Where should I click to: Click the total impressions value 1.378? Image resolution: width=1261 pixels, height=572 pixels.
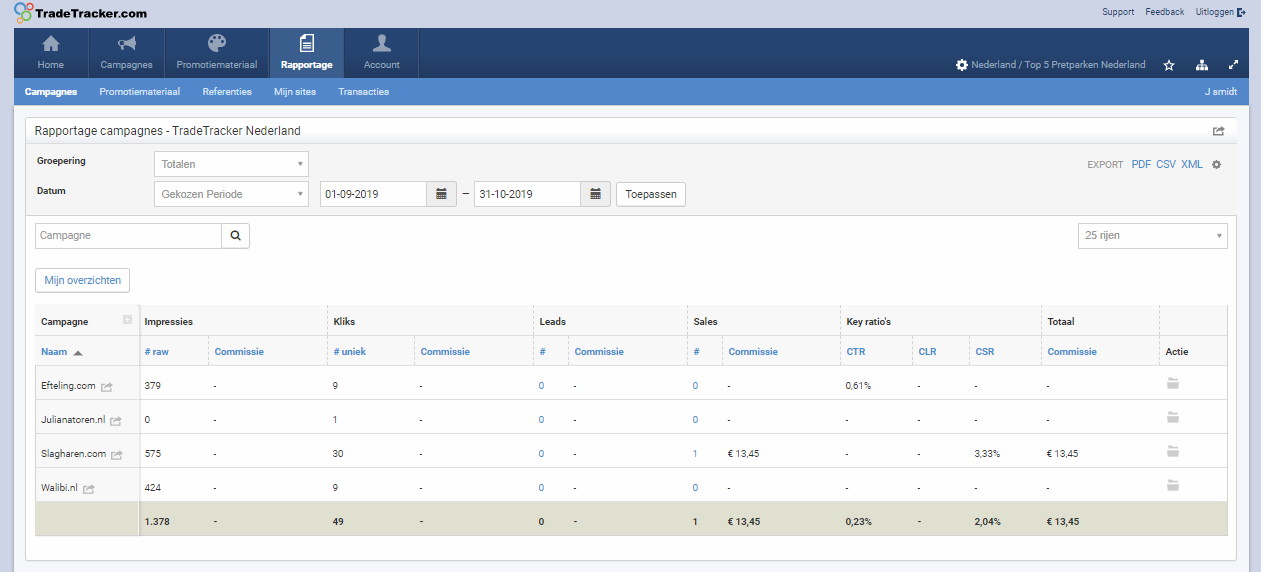coord(157,522)
